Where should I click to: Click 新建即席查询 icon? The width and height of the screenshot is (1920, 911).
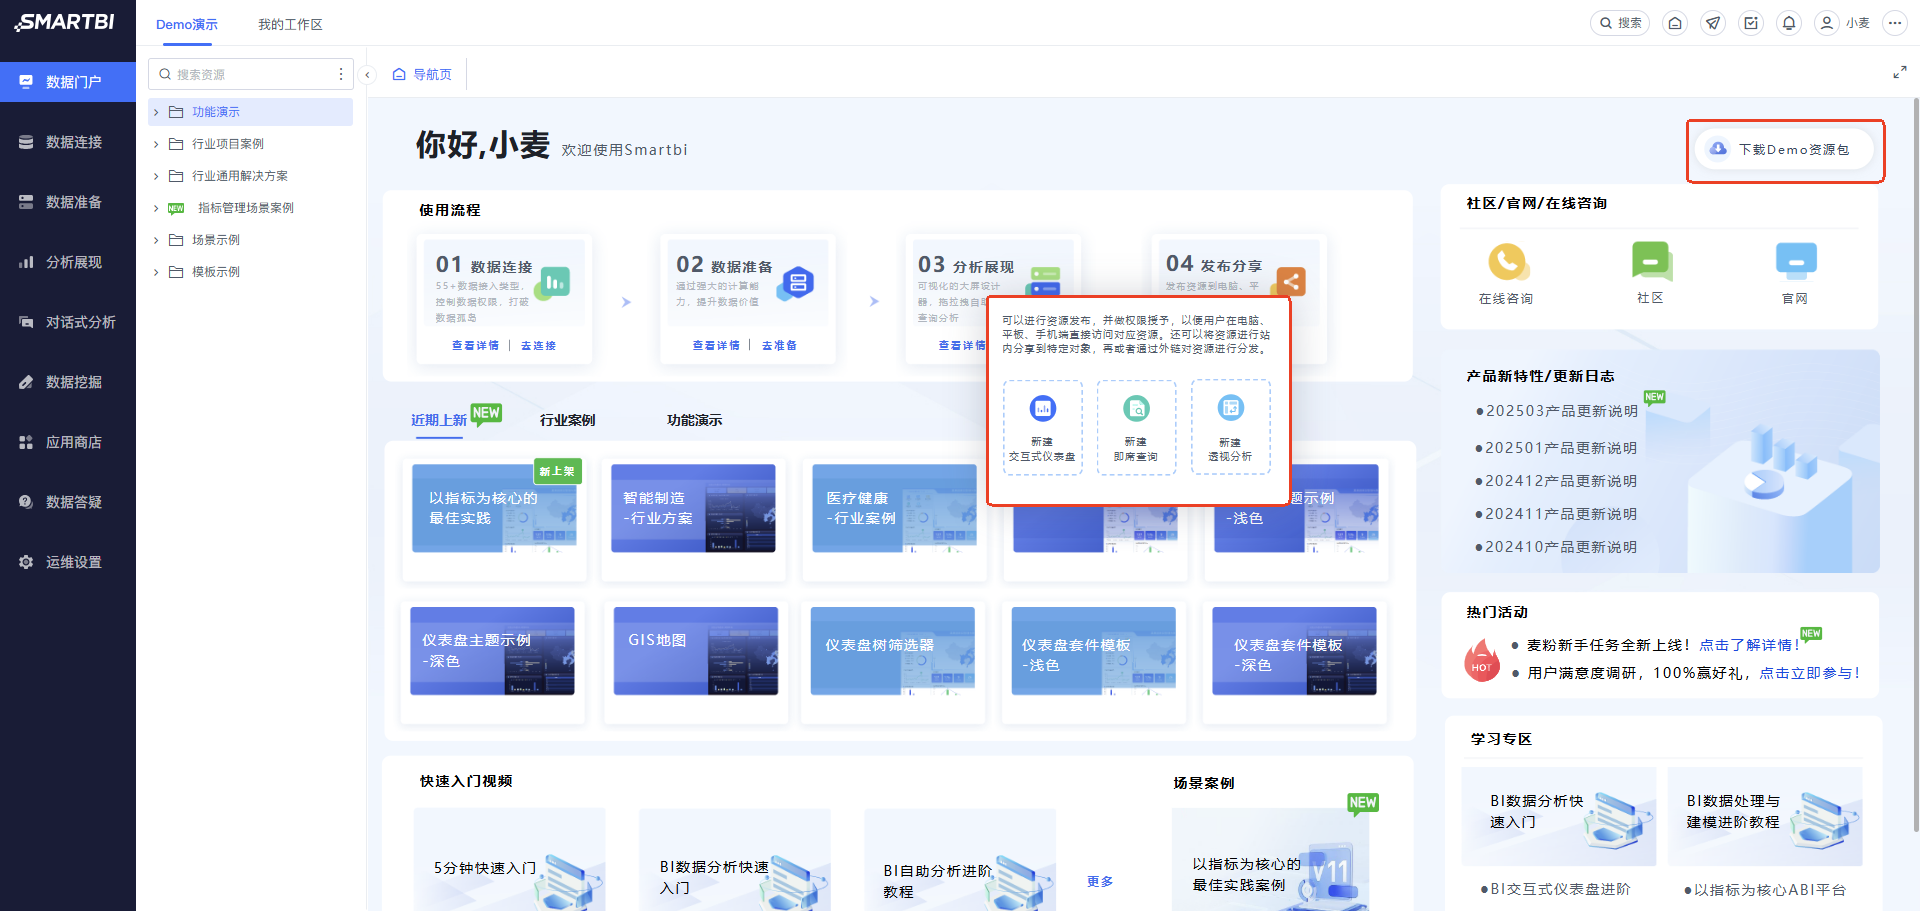(1136, 409)
